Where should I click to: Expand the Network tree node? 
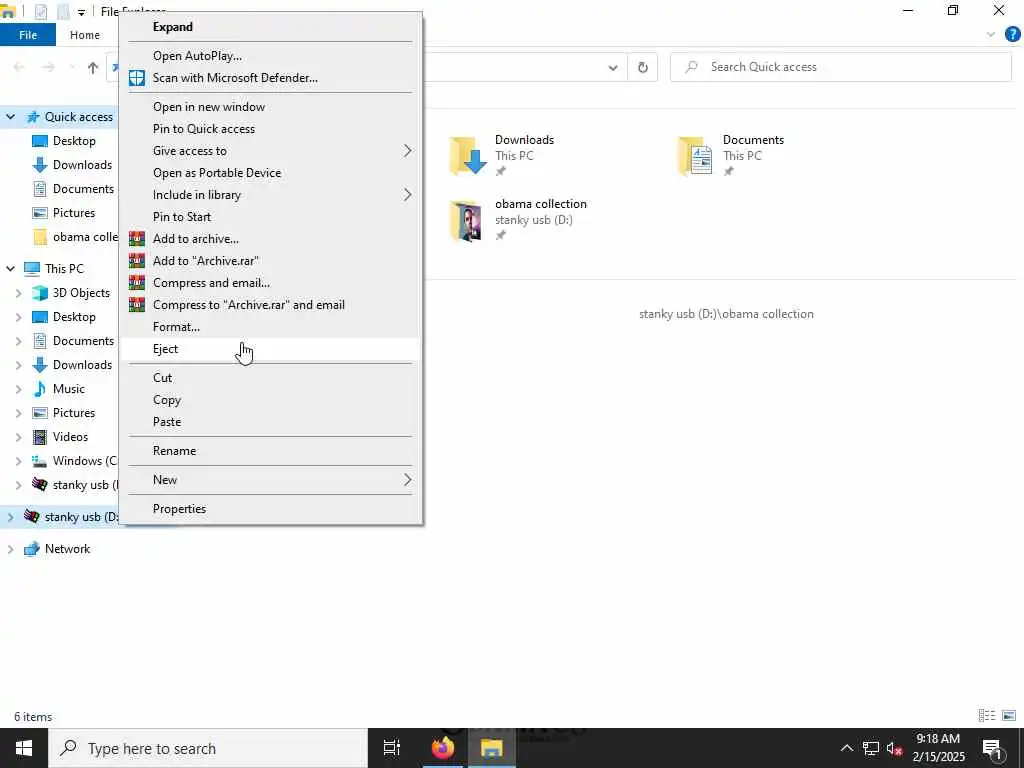[10, 549]
